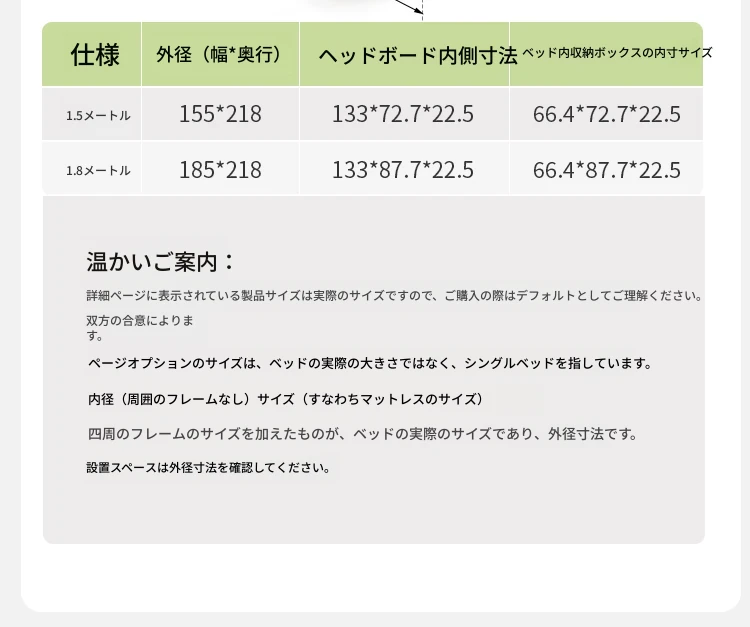Viewport: 750px width, 627px height.
Task: Click the ヘッドボード内側寸法 header
Action: 417,56
